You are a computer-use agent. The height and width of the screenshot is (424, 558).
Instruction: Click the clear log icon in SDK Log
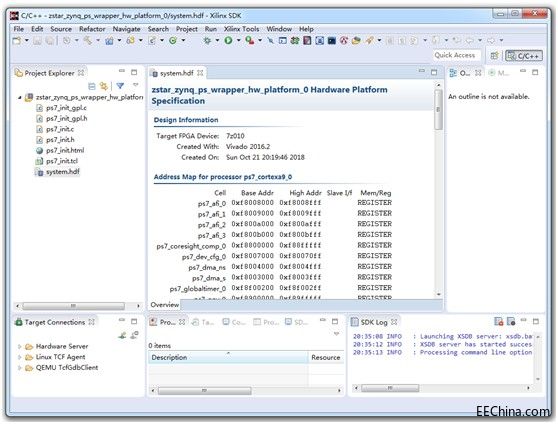[499, 321]
